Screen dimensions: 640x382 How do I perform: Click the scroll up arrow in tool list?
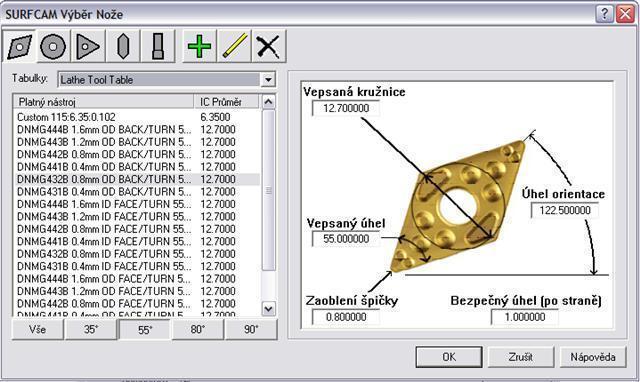[268, 102]
